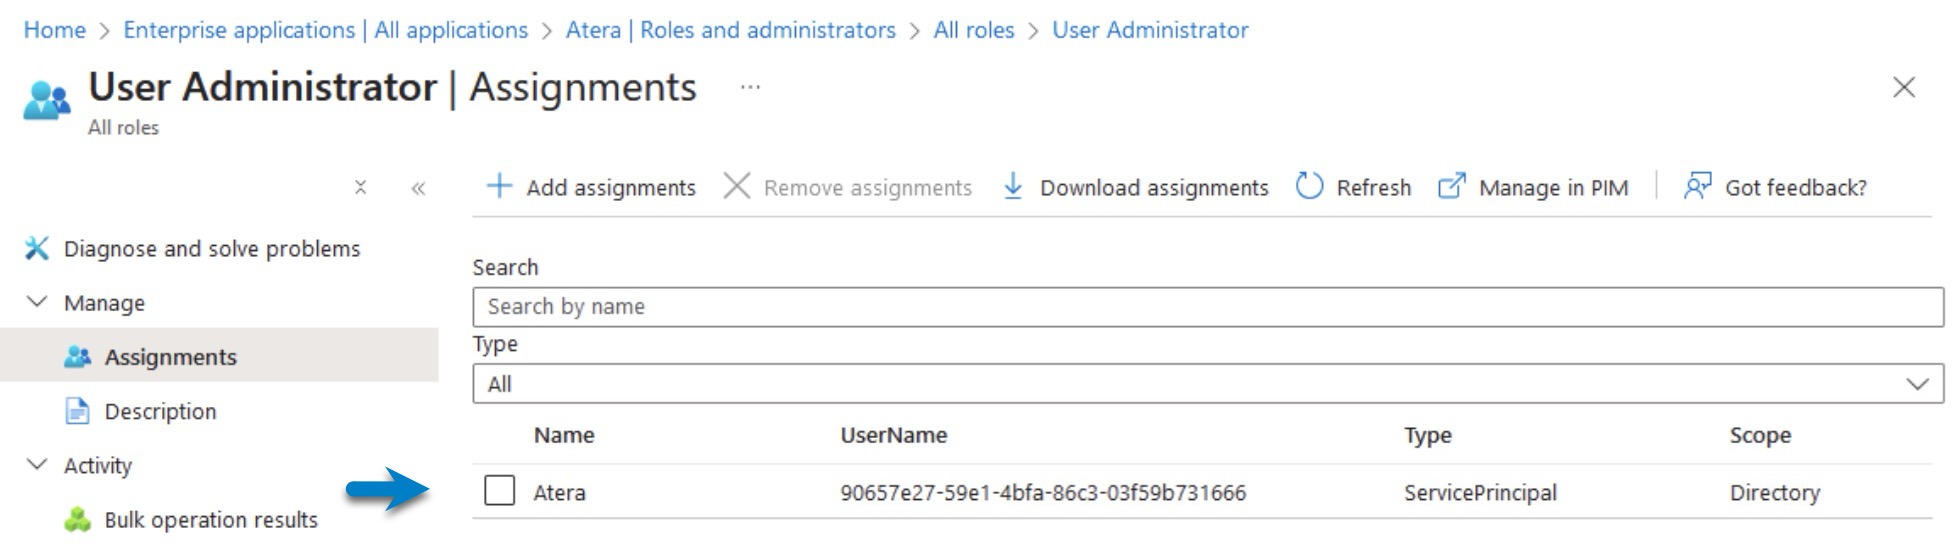This screenshot has width=1952, height=554.
Task: Click the UserName GUID 90657e27-59e1-4bfa cell
Action: [1043, 492]
